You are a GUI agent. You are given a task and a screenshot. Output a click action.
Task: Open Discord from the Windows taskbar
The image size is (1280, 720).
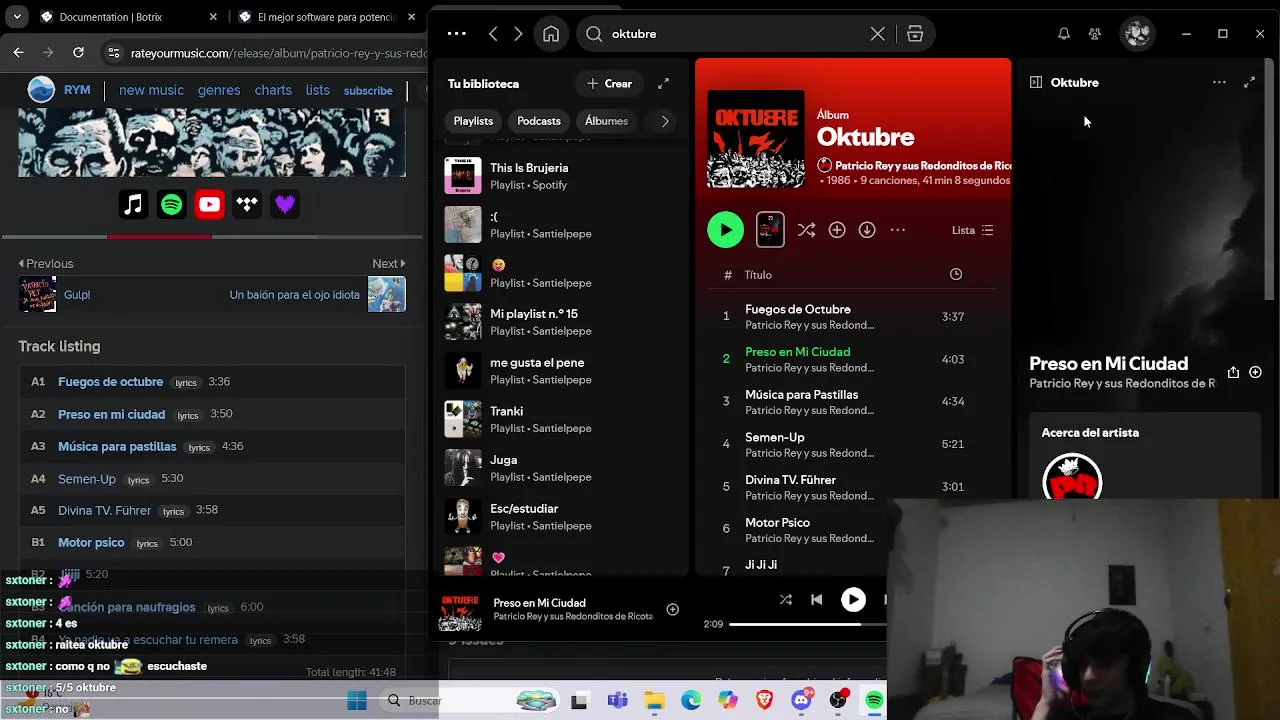(x=801, y=701)
